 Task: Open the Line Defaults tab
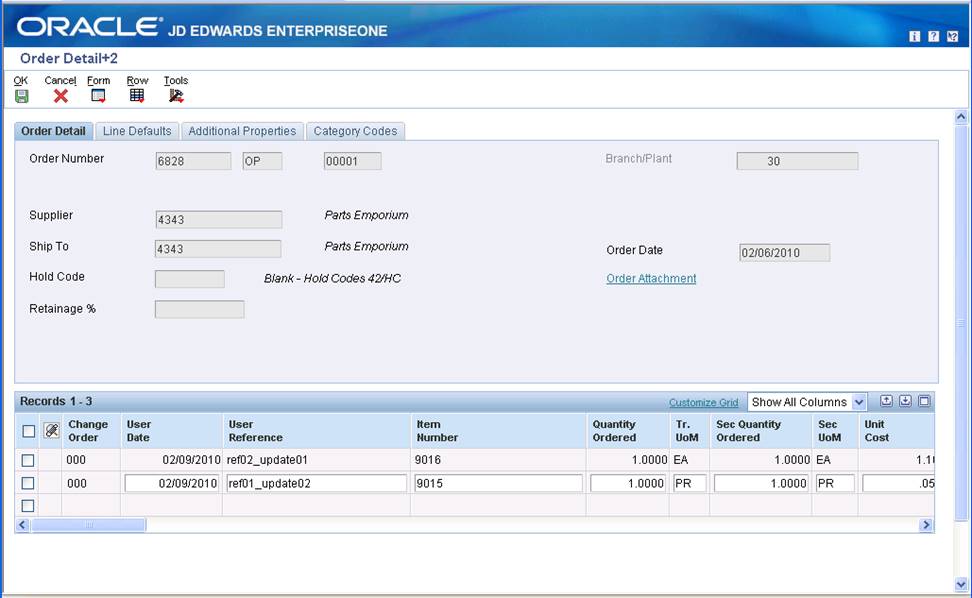tap(137, 131)
